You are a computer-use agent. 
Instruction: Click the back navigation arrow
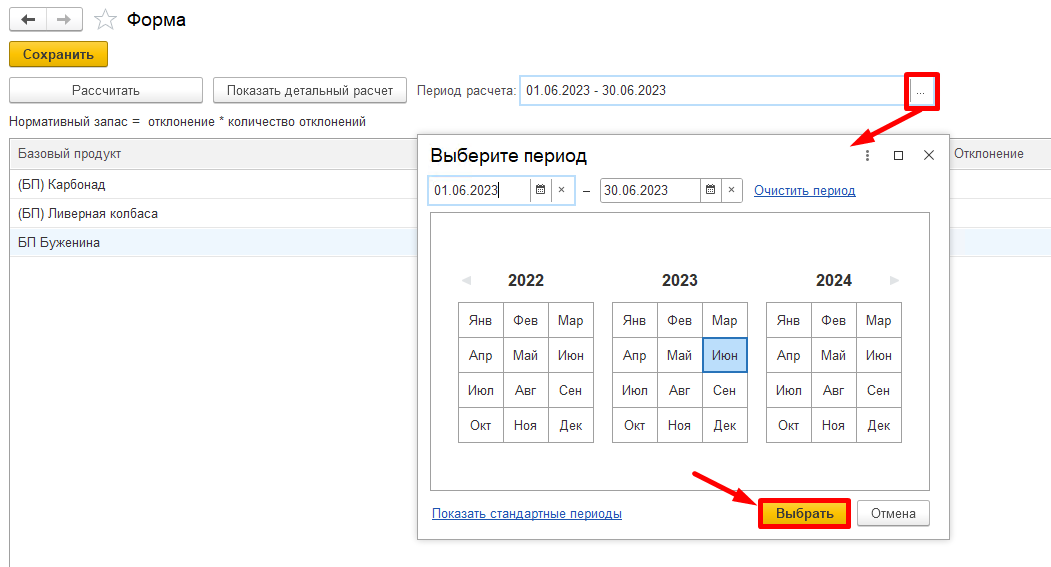click(x=27, y=20)
